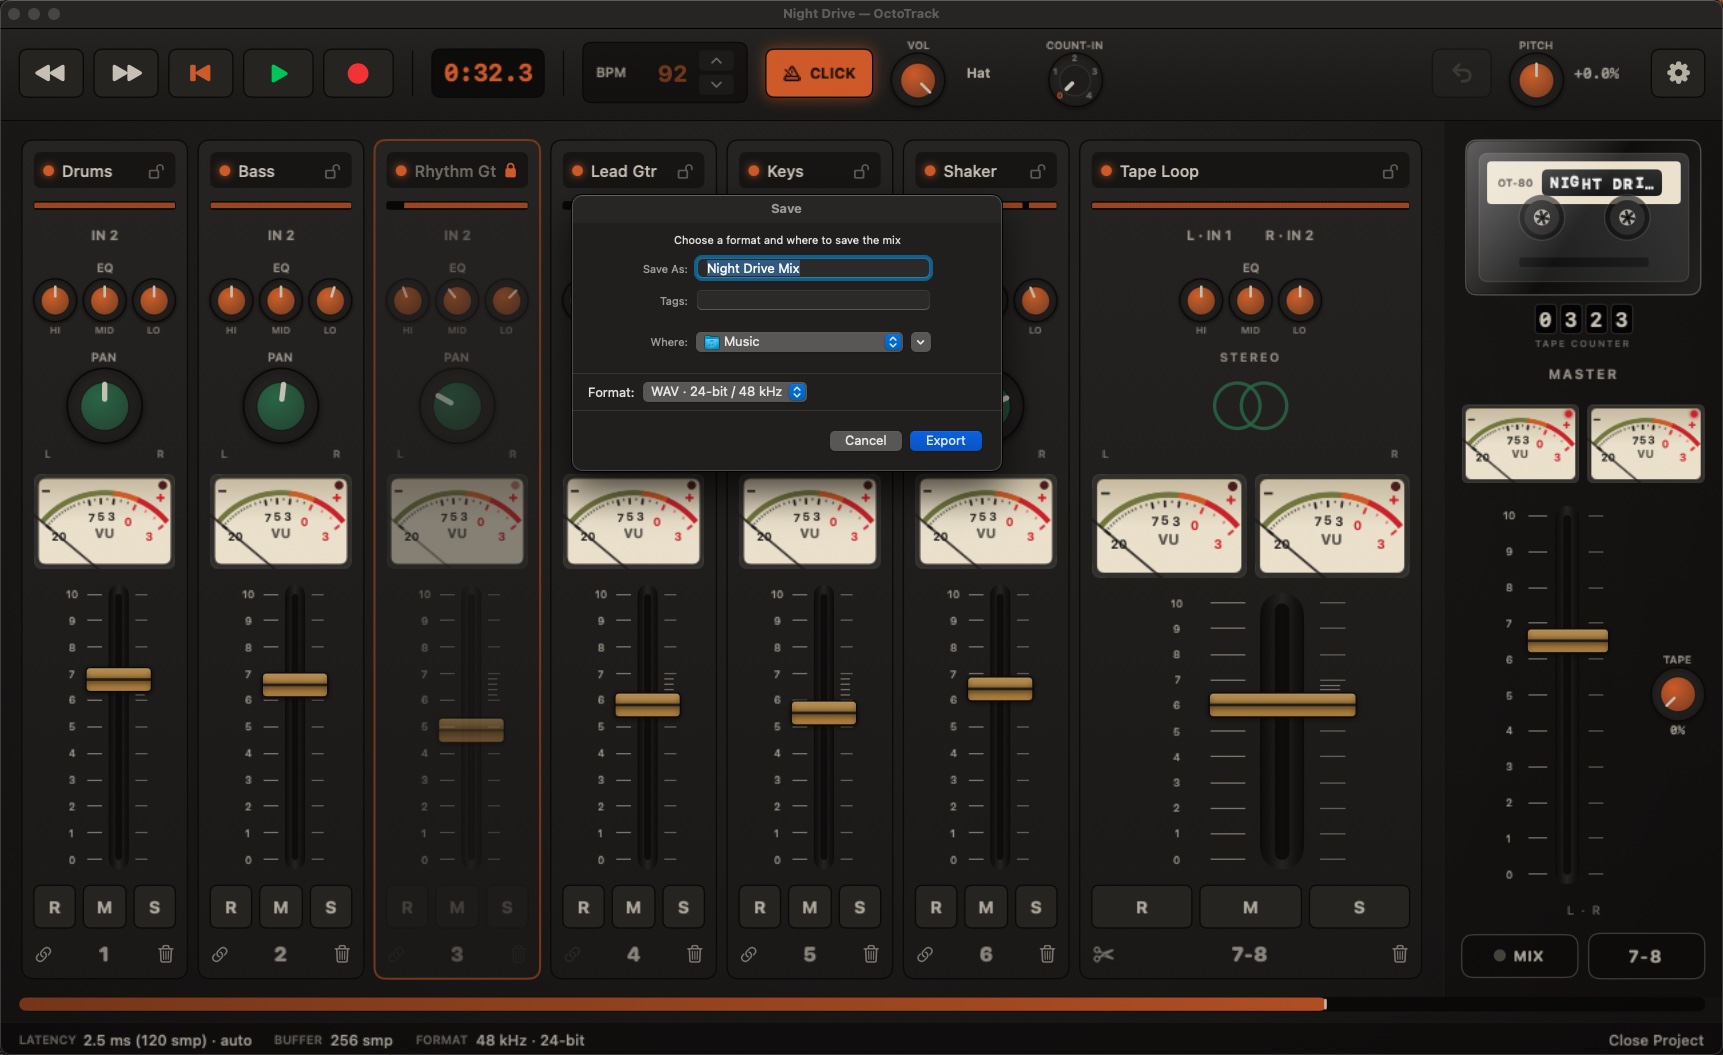Click the Drums pan knob

[104, 406]
